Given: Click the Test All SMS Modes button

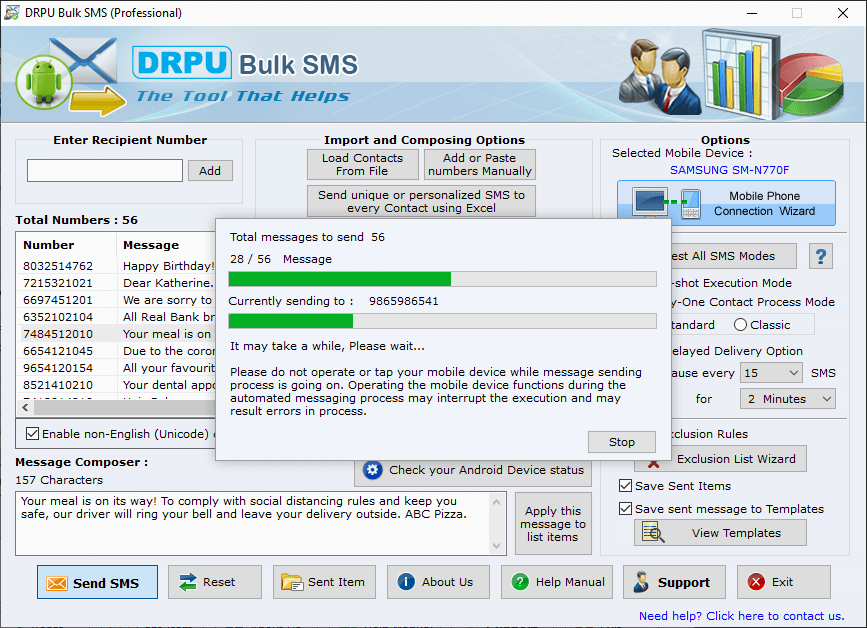Looking at the screenshot, I should (734, 256).
